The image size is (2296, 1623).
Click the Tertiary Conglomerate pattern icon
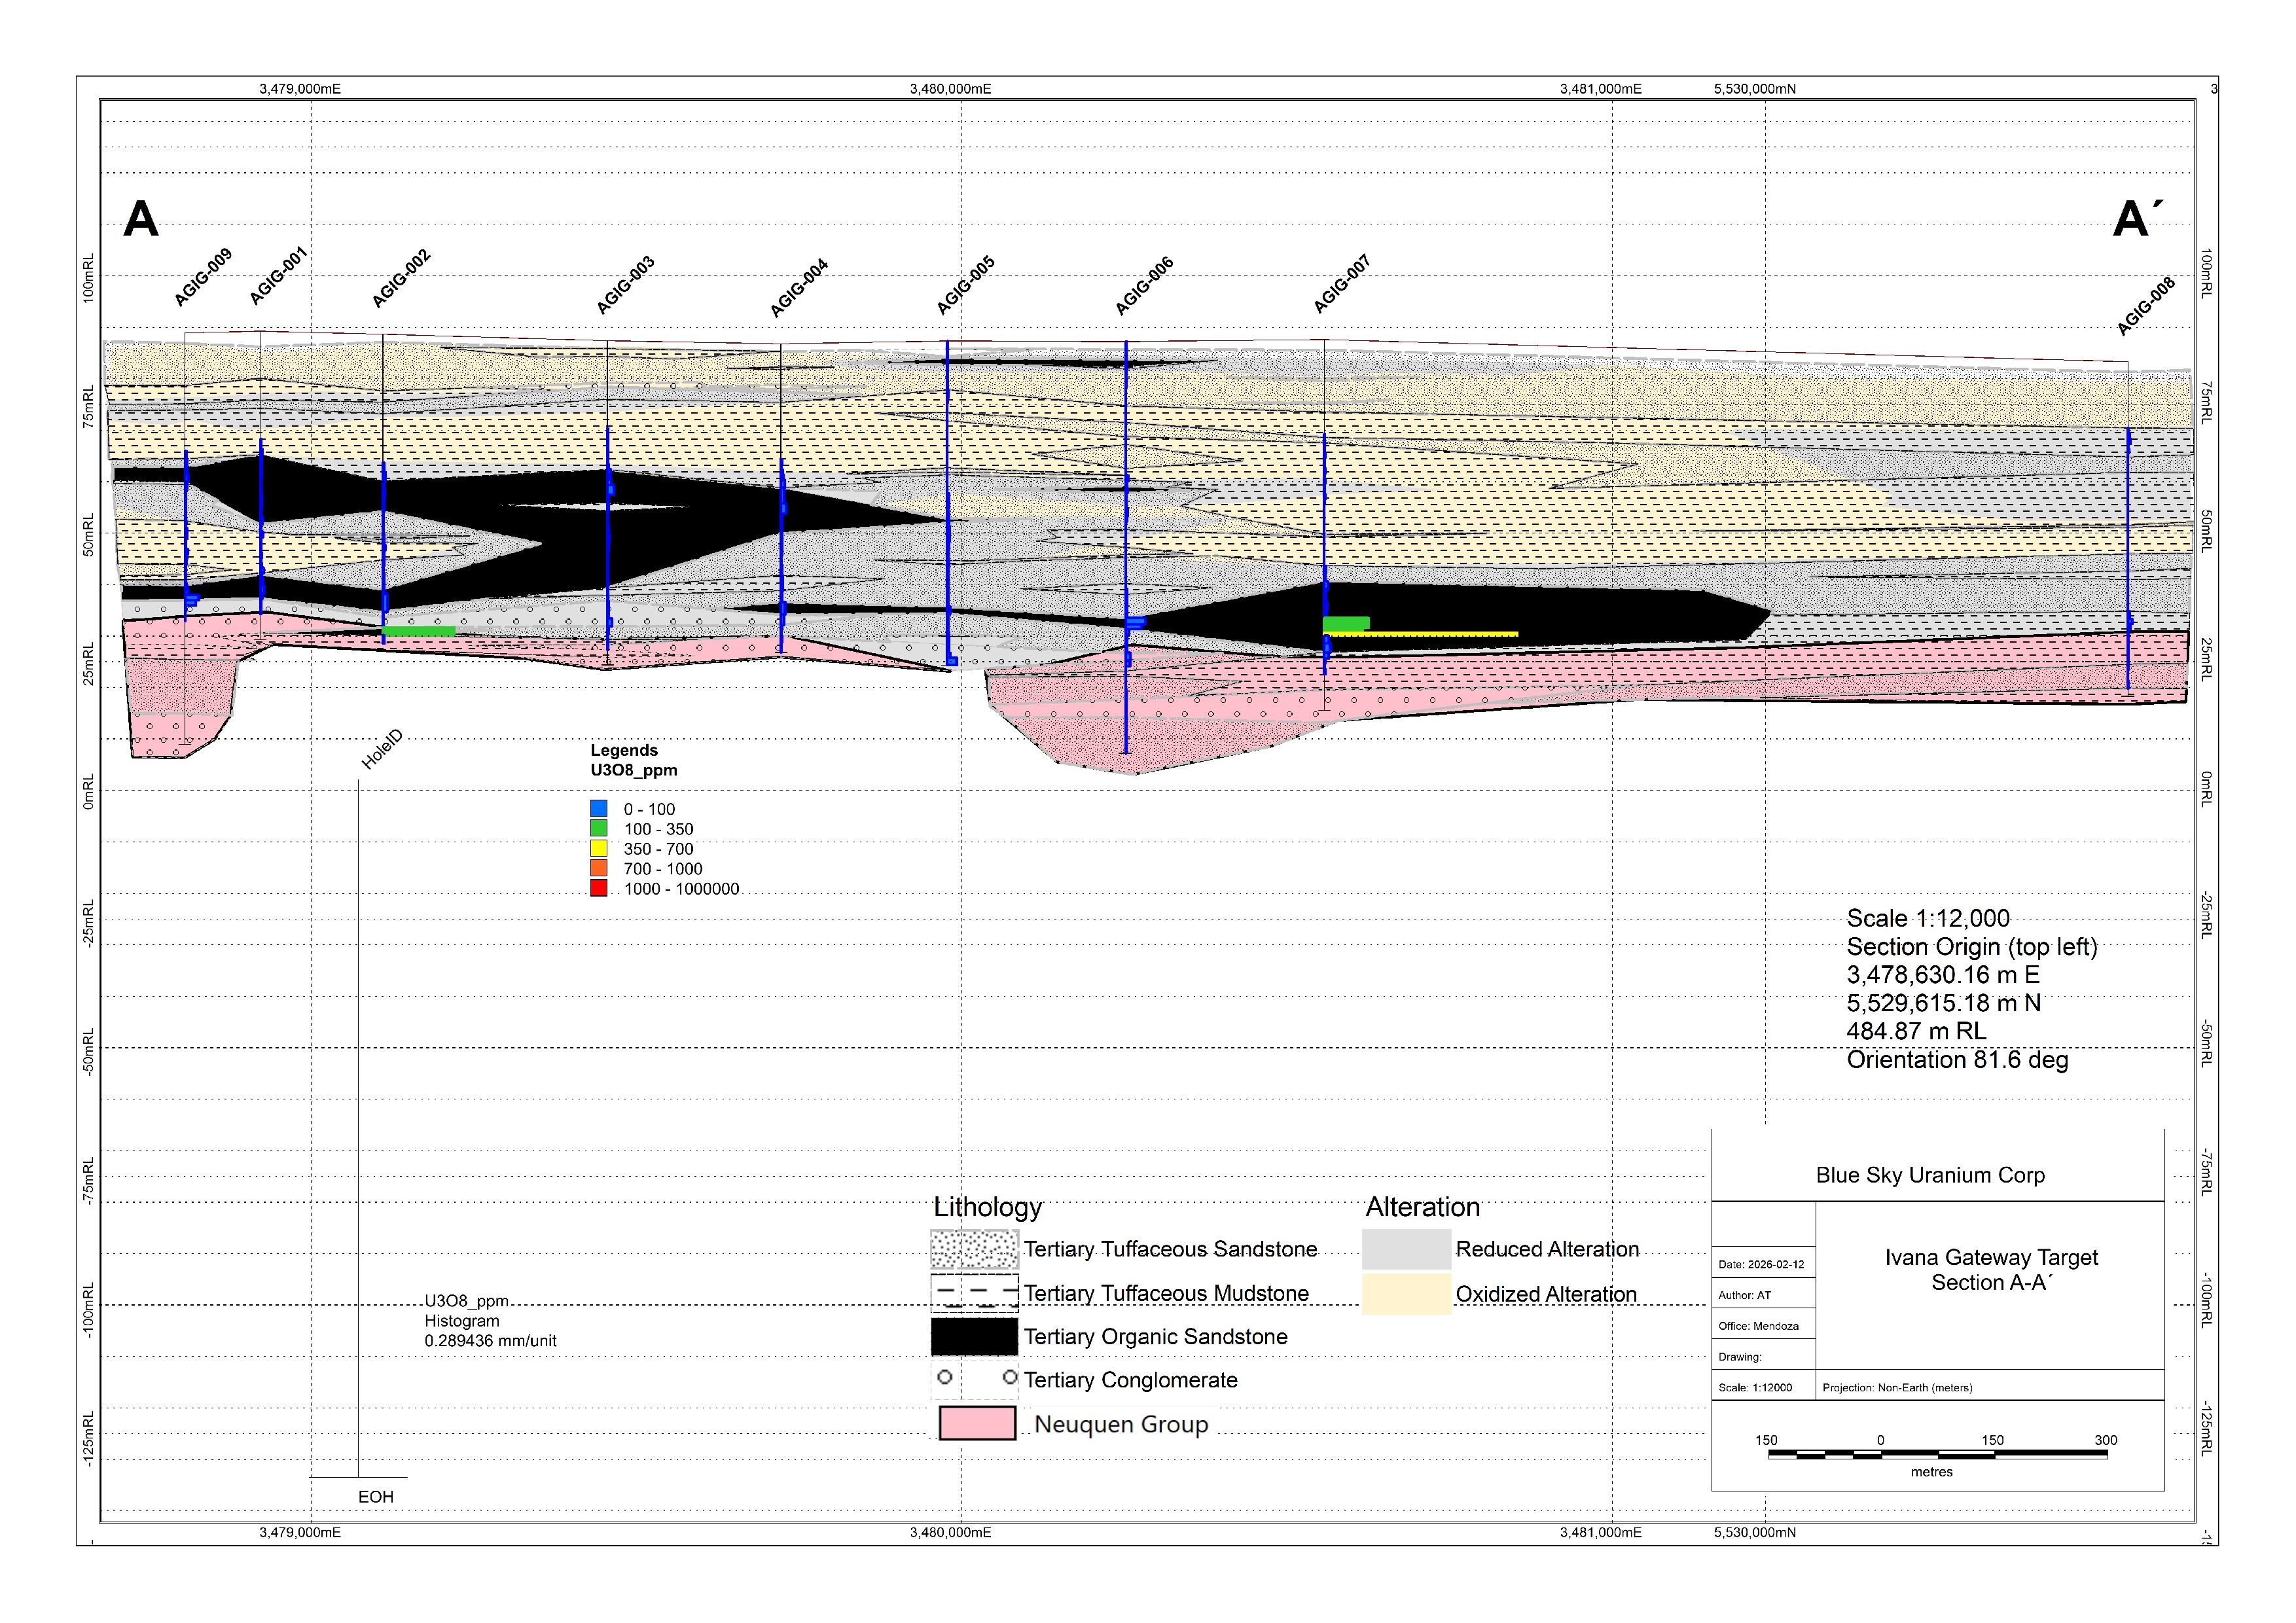tap(974, 1380)
